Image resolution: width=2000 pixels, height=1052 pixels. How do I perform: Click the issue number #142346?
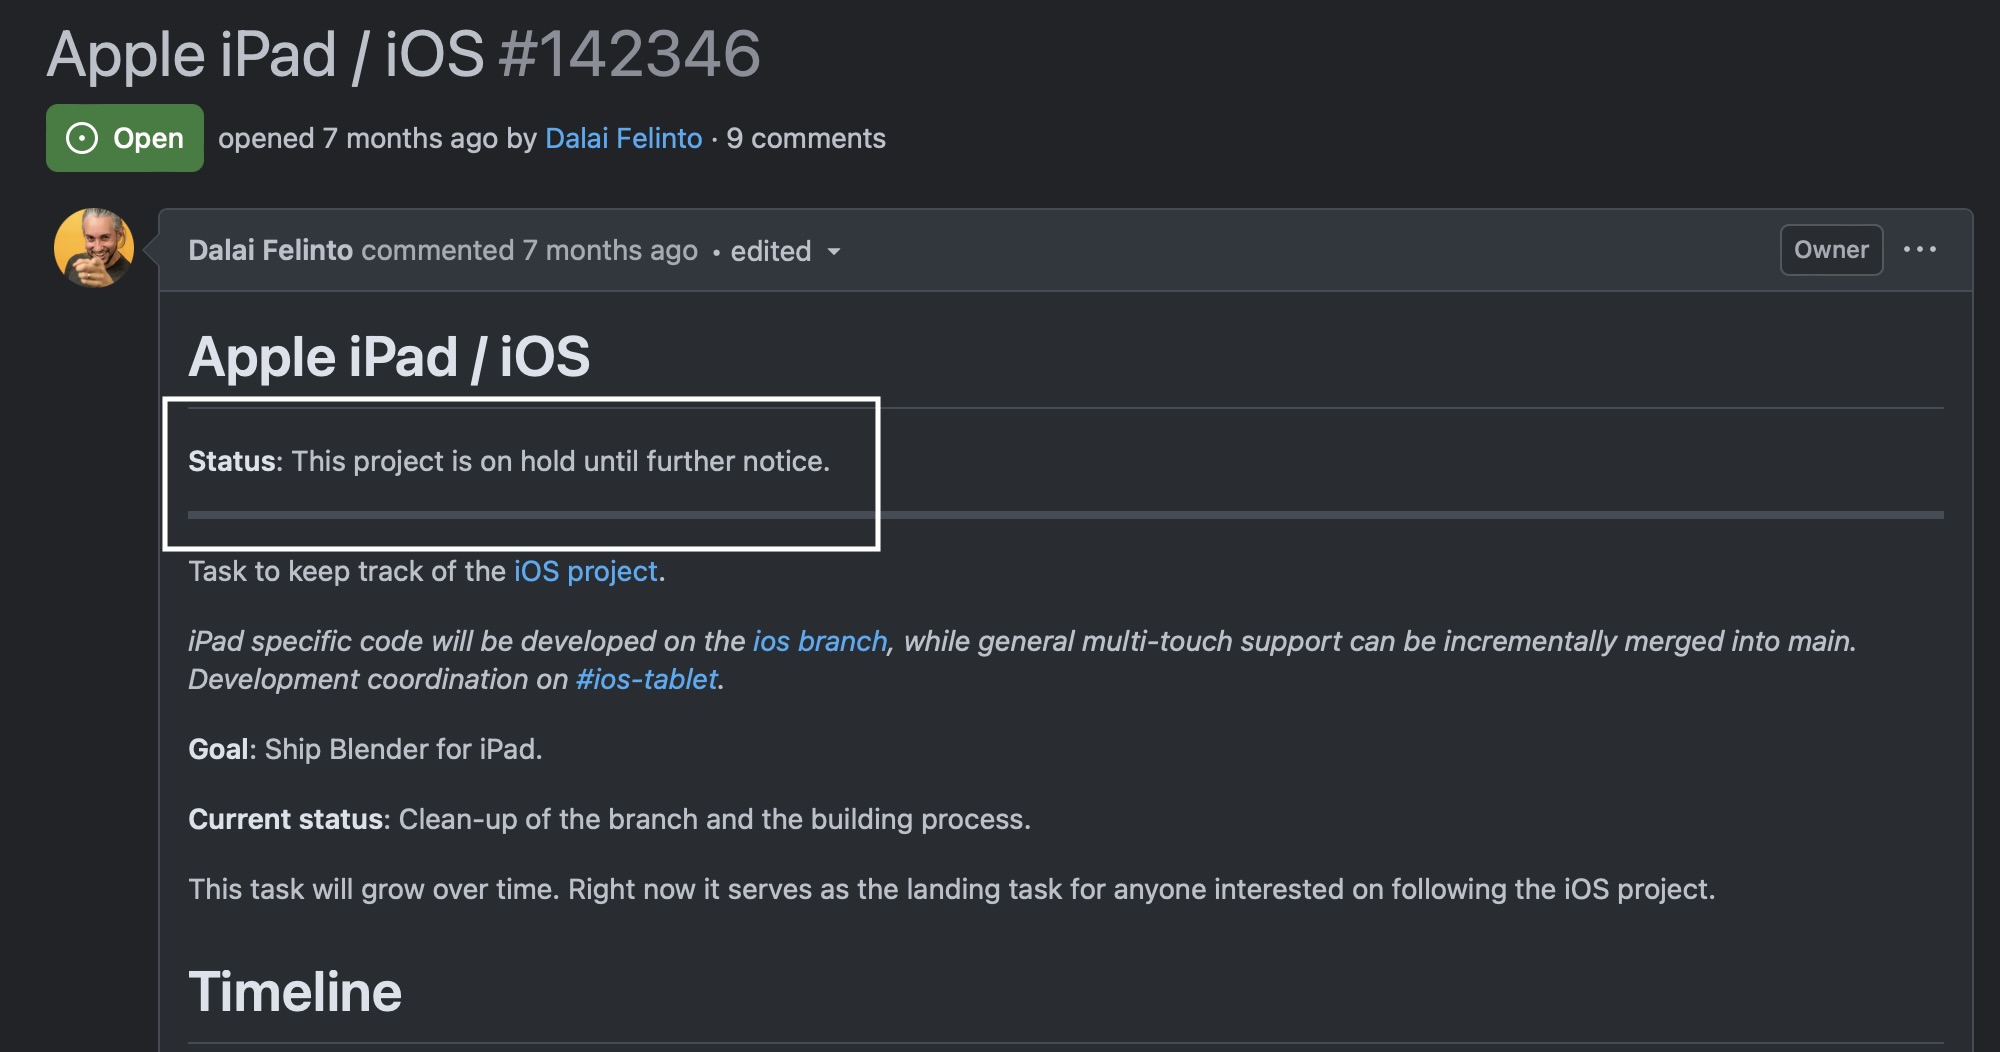coord(629,54)
